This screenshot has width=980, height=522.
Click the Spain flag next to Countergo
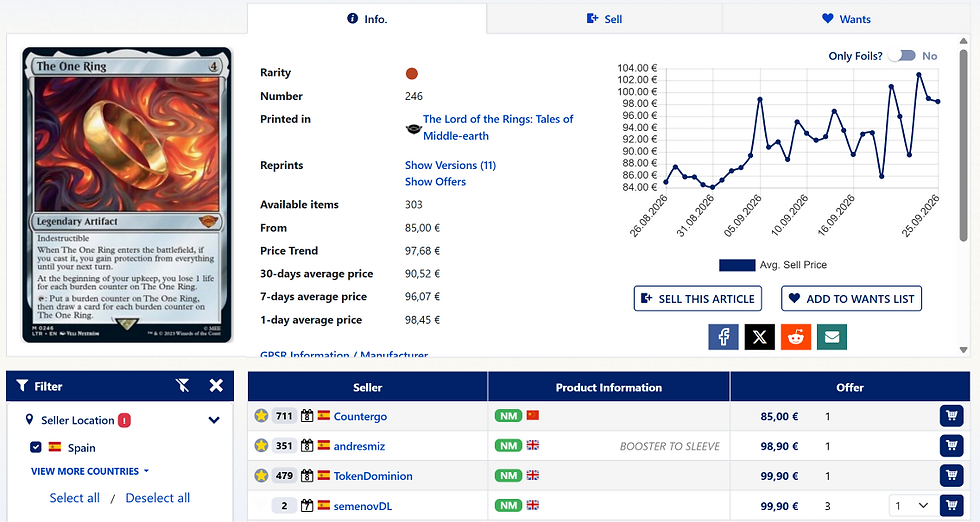click(324, 415)
